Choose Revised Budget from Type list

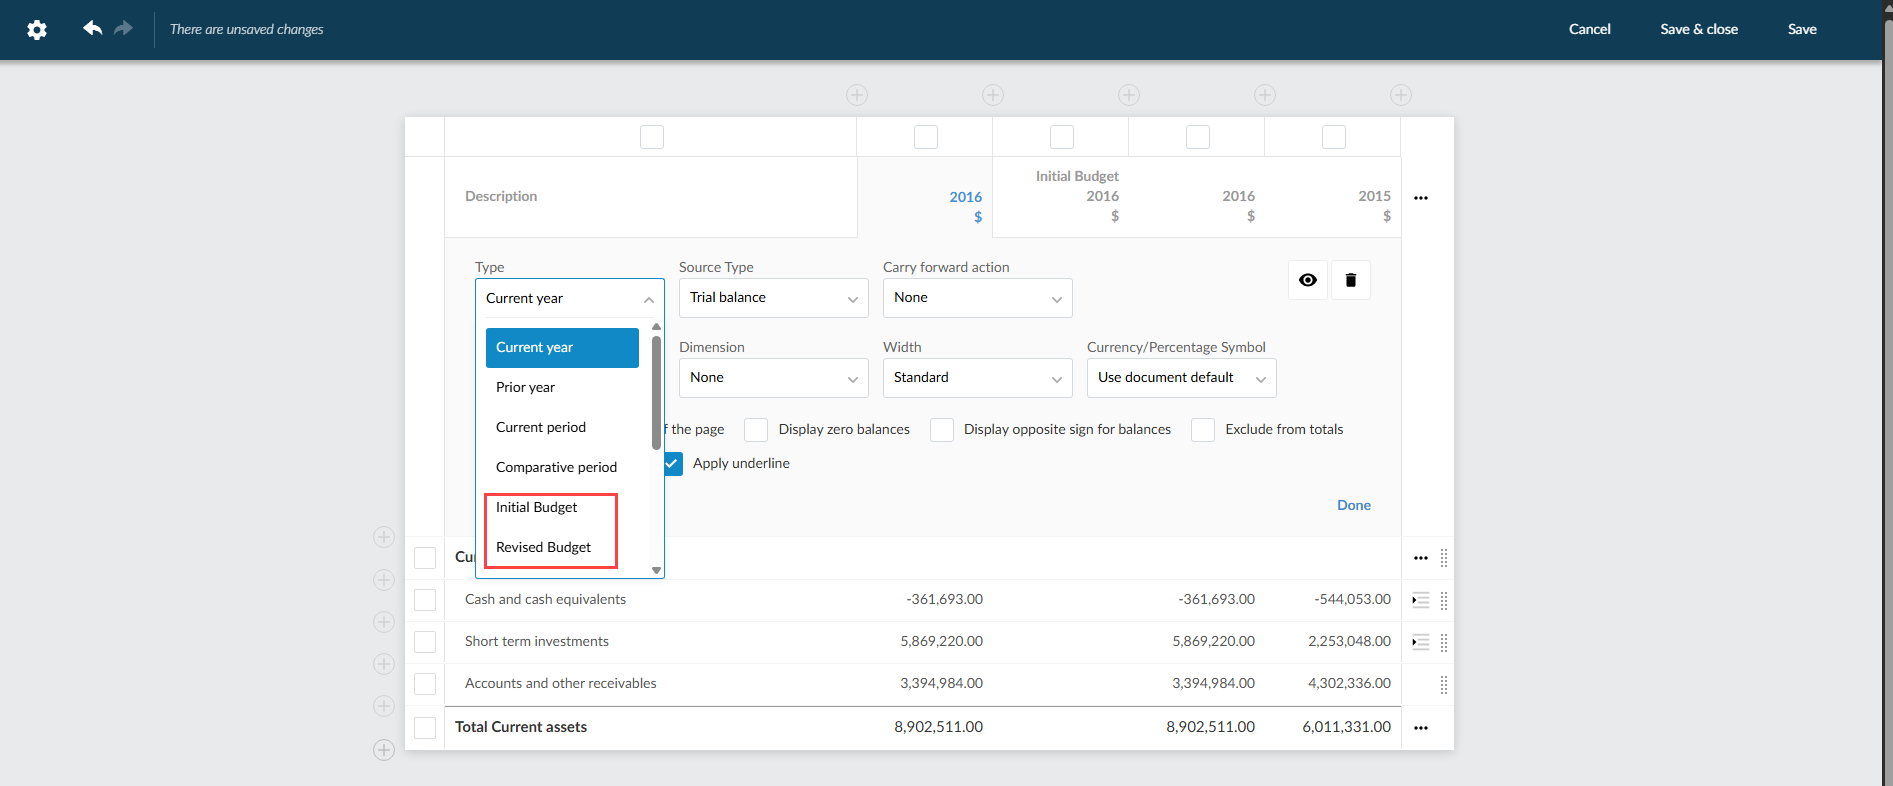pos(562,548)
